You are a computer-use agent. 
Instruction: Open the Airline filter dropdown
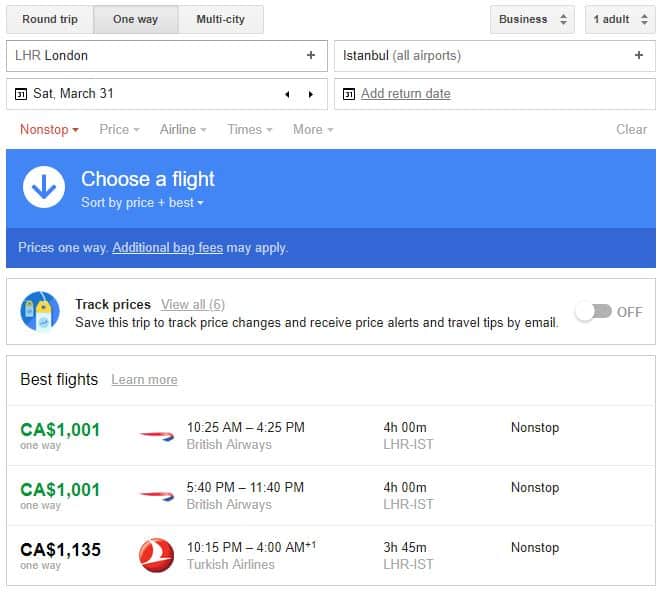[183, 130]
